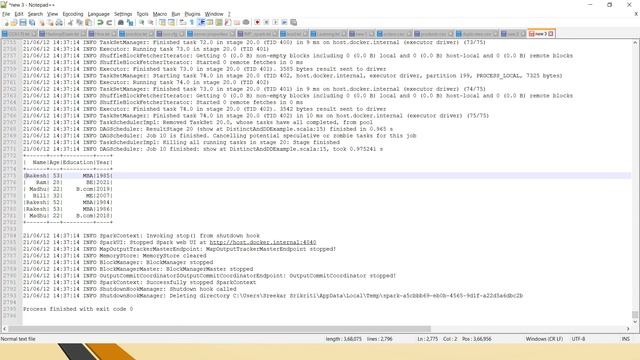Screen dimensions: 640x360
Task: Click the Open file toolbar icon
Action: (14, 22)
